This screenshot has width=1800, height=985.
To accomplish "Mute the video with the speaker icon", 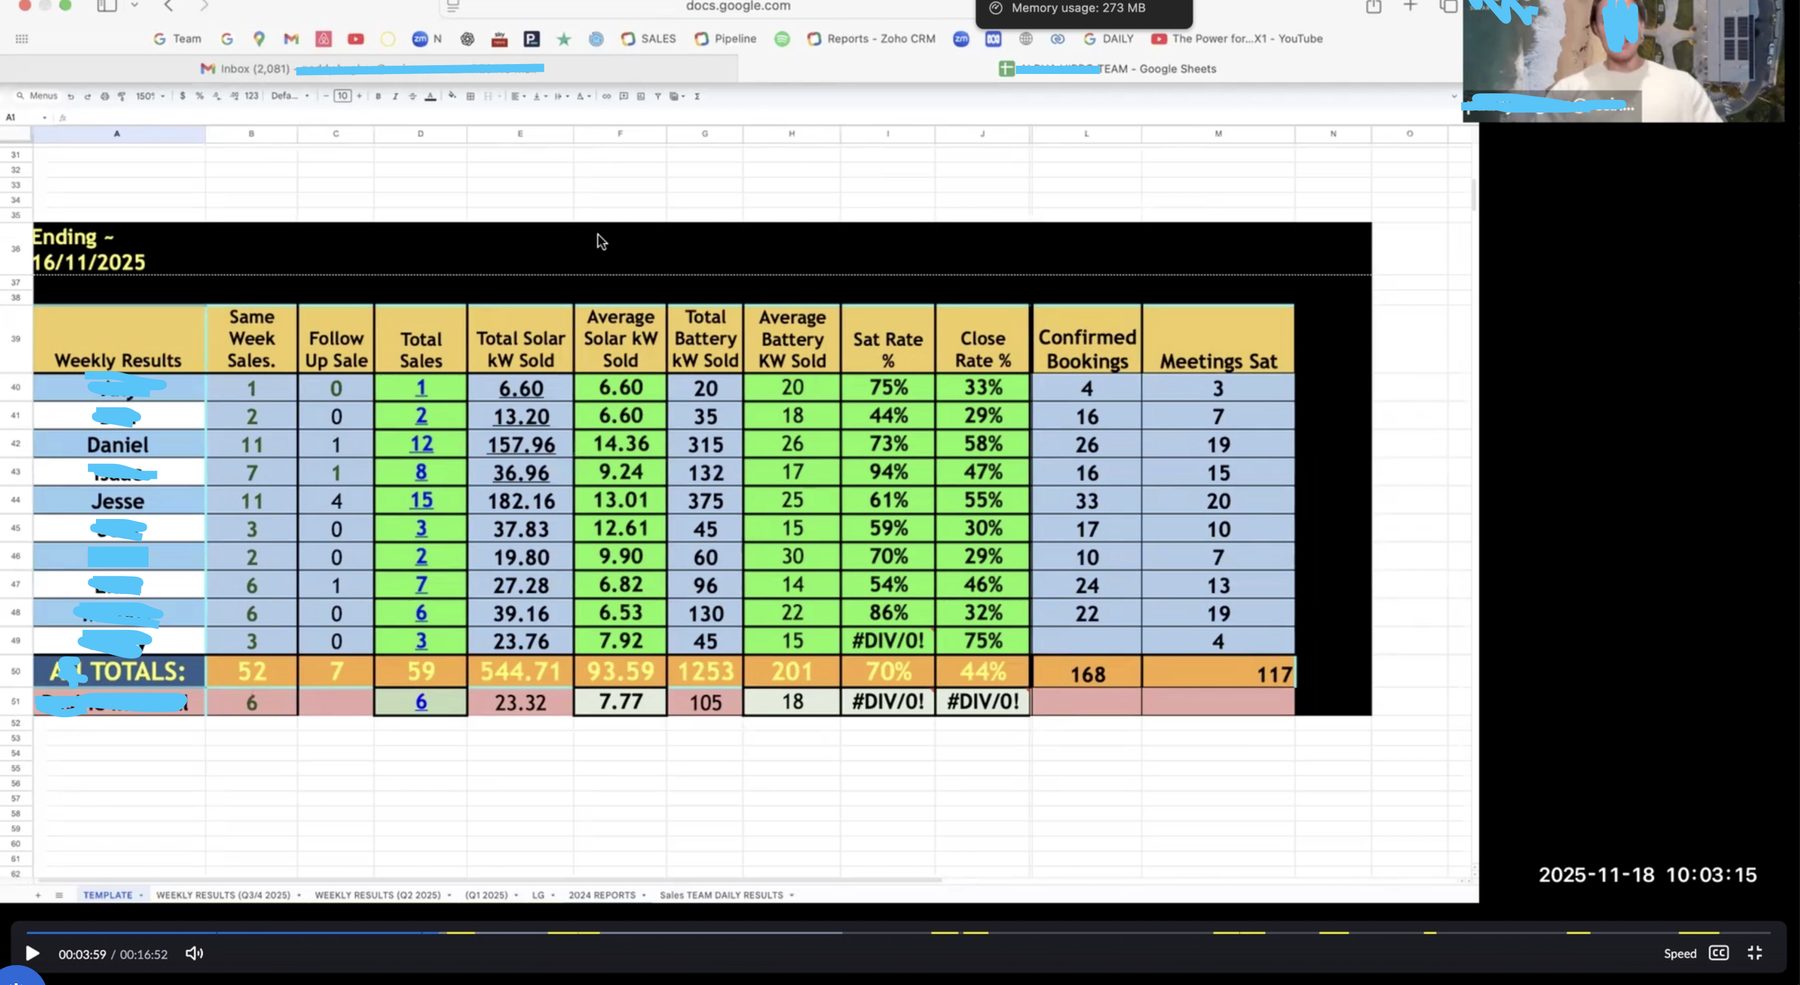I will (194, 954).
